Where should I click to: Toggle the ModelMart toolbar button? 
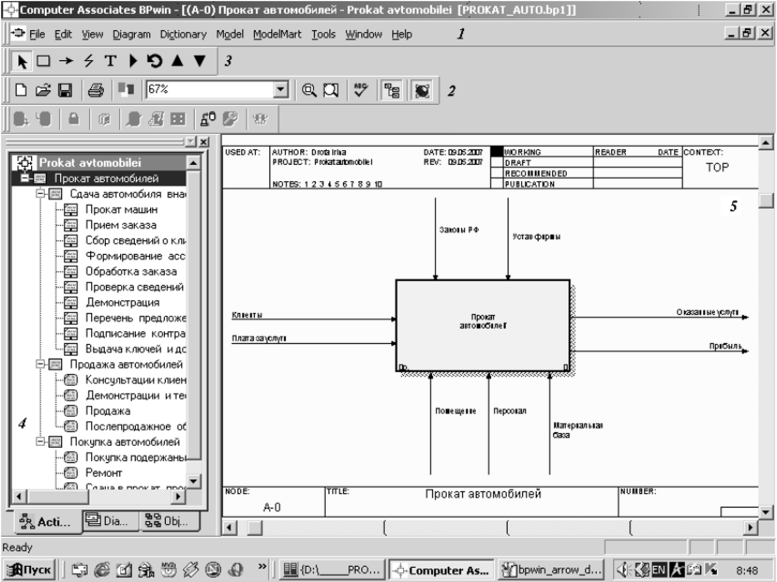[421, 90]
